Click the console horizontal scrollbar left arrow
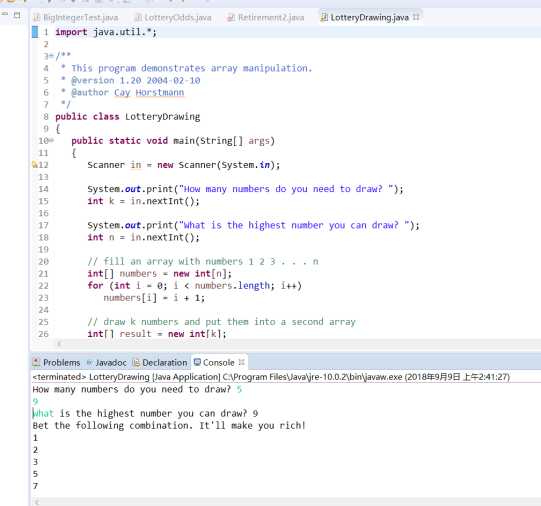541x506 pixels. pyautogui.click(x=37, y=503)
